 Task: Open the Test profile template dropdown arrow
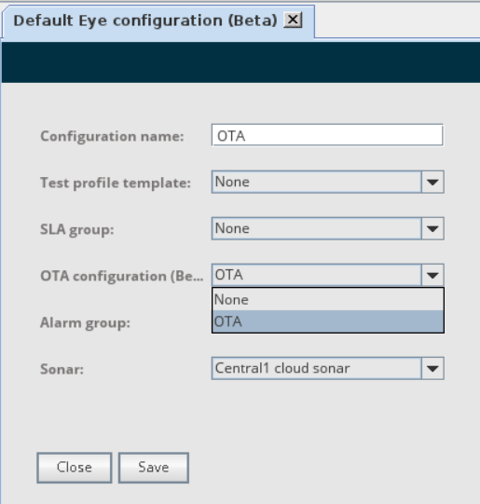[x=432, y=182]
